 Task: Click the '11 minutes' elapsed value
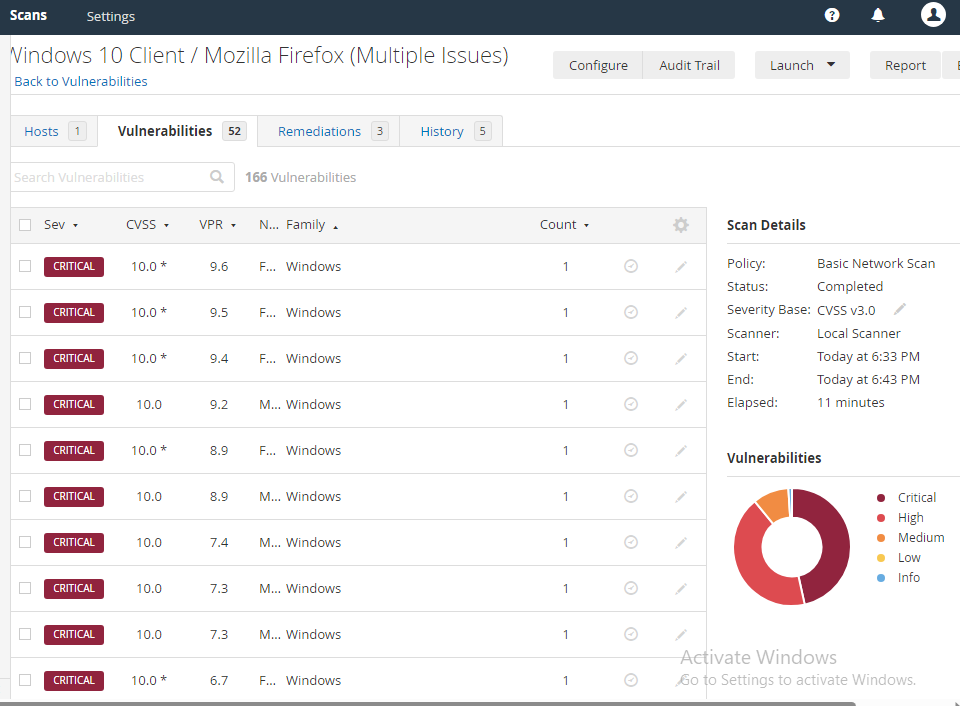pyautogui.click(x=851, y=402)
